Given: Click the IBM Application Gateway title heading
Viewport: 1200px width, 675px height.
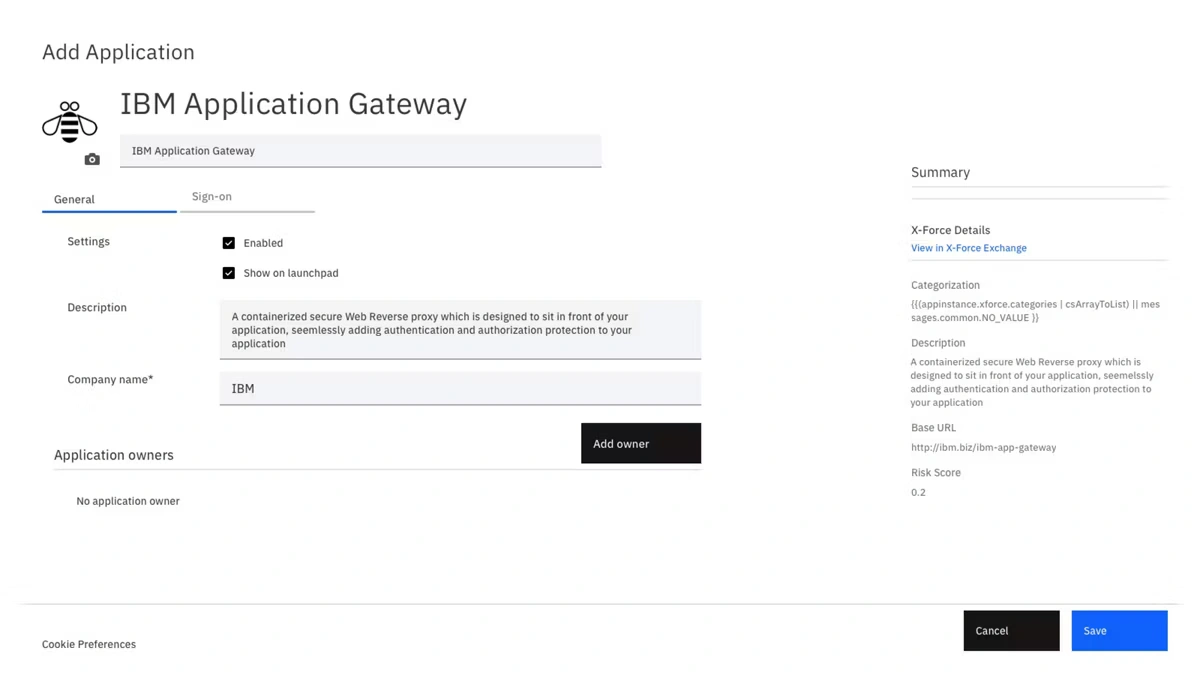Looking at the screenshot, I should pyautogui.click(x=293, y=104).
